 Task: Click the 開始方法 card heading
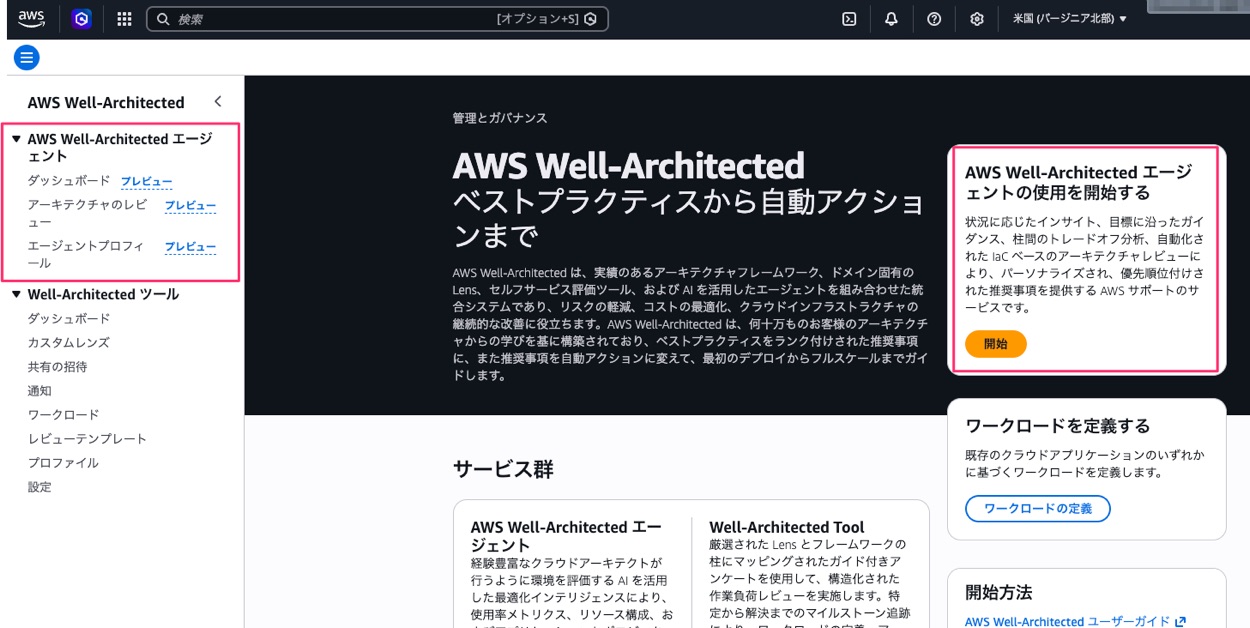(999, 592)
